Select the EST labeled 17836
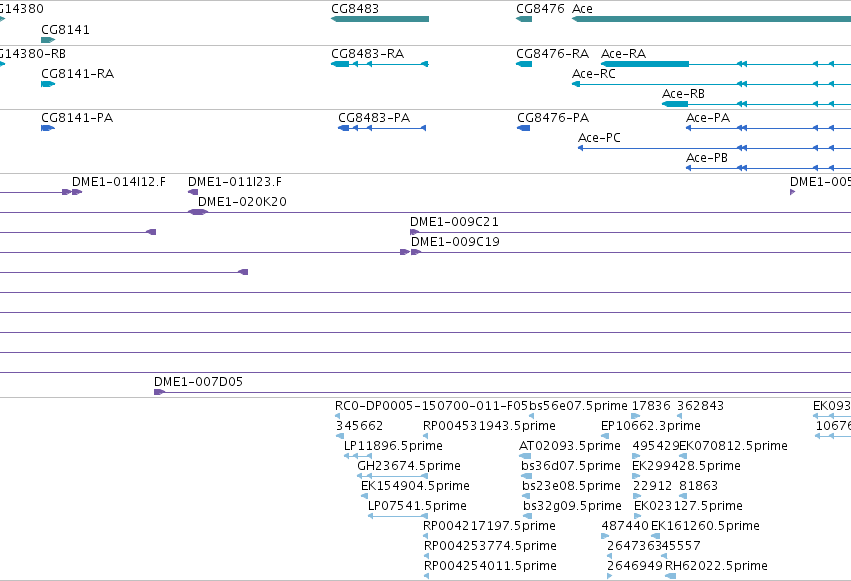 [651, 406]
